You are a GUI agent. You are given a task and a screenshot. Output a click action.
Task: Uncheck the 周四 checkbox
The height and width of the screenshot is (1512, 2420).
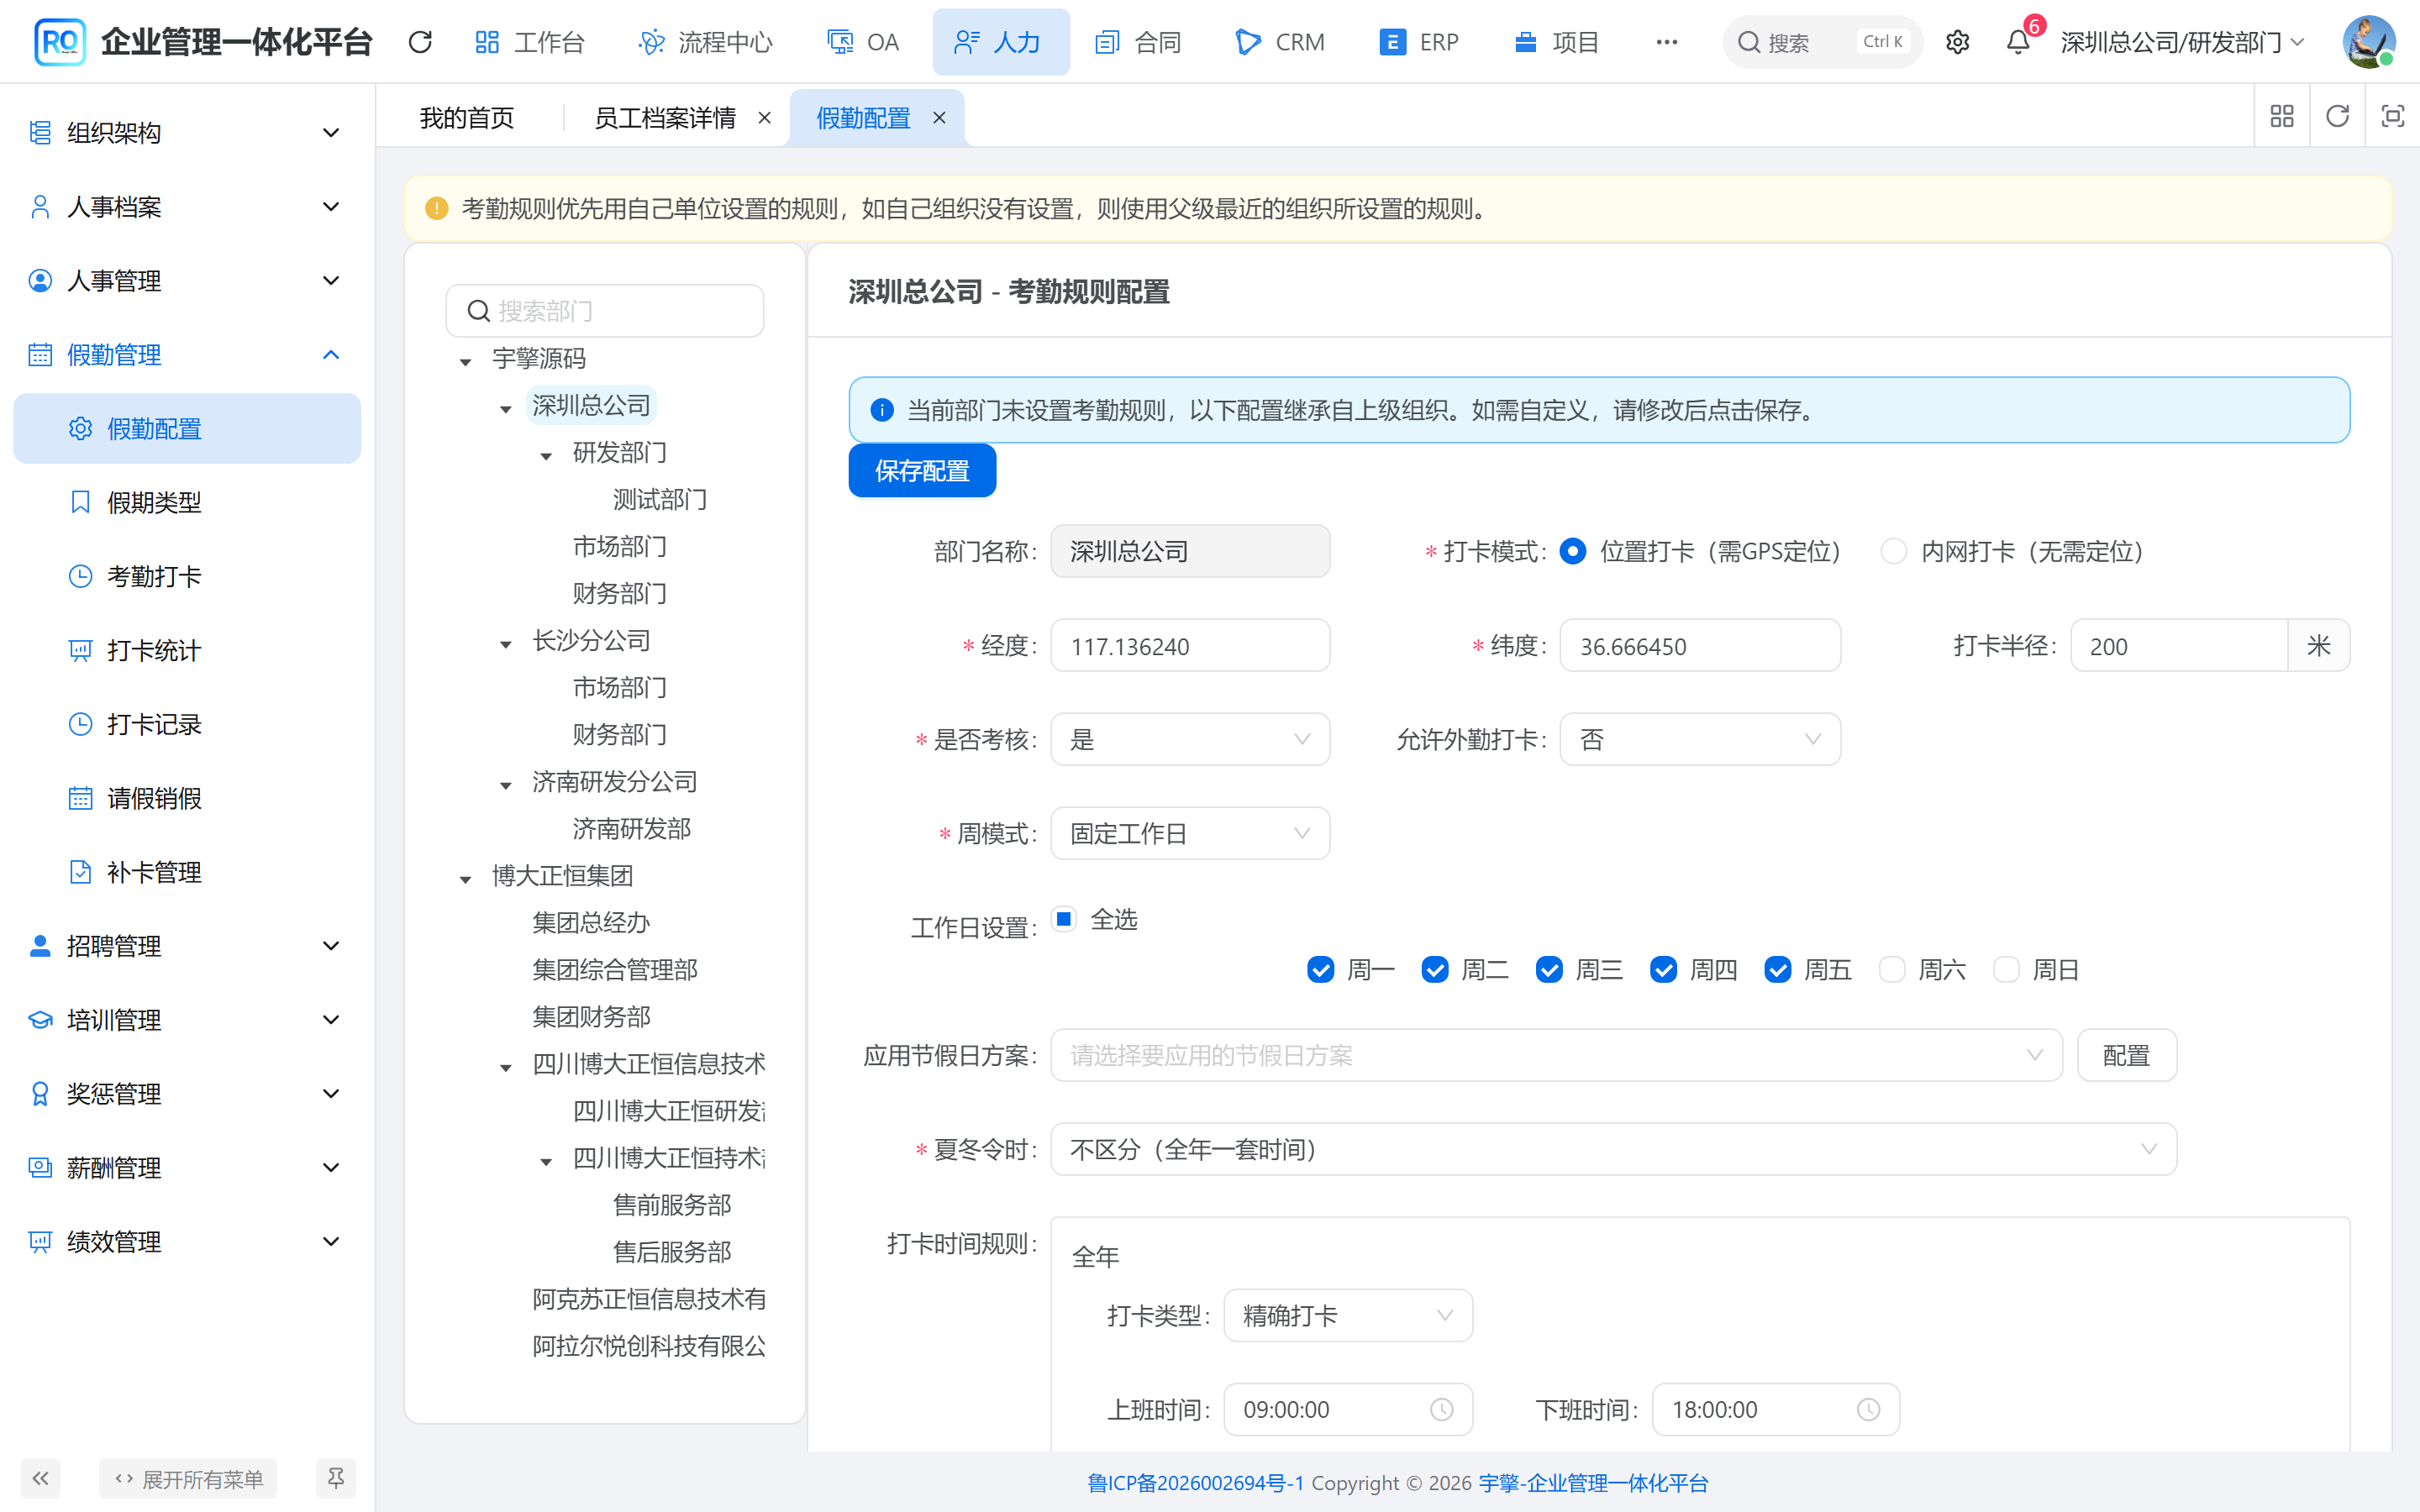pos(1663,969)
